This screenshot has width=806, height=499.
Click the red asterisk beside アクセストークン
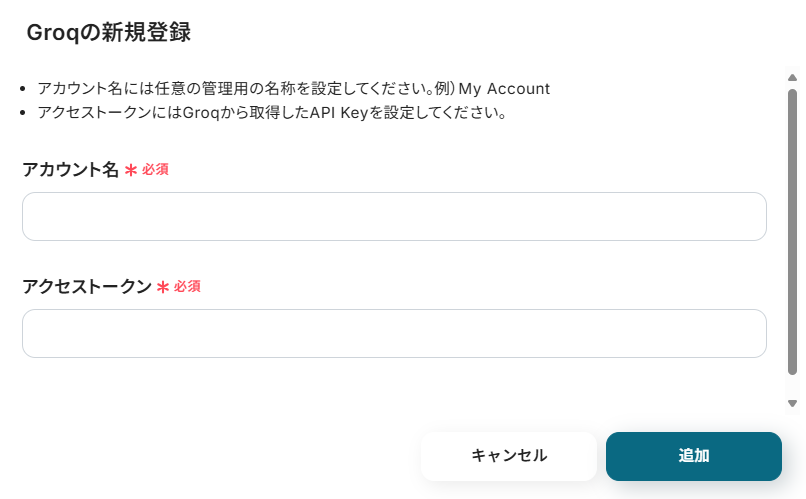pos(162,288)
